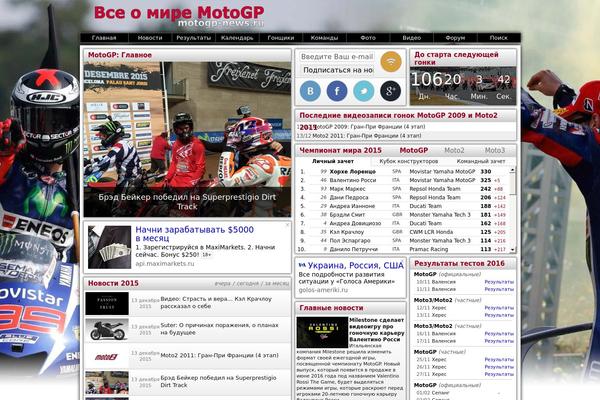Image resolution: width=600 pixels, height=400 pixels.
Task: Select rider Дани Педроса in standings
Action: click(349, 198)
